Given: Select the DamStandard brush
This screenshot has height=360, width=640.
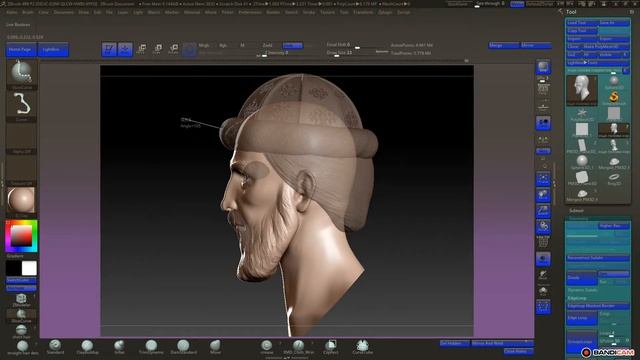Looking at the screenshot, I should tap(183, 347).
